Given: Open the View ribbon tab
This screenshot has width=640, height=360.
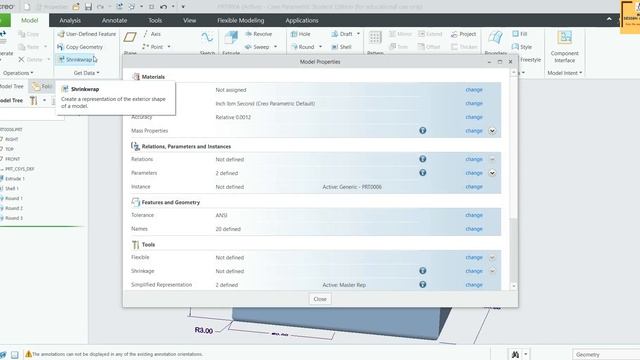Looking at the screenshot, I should pos(189,20).
